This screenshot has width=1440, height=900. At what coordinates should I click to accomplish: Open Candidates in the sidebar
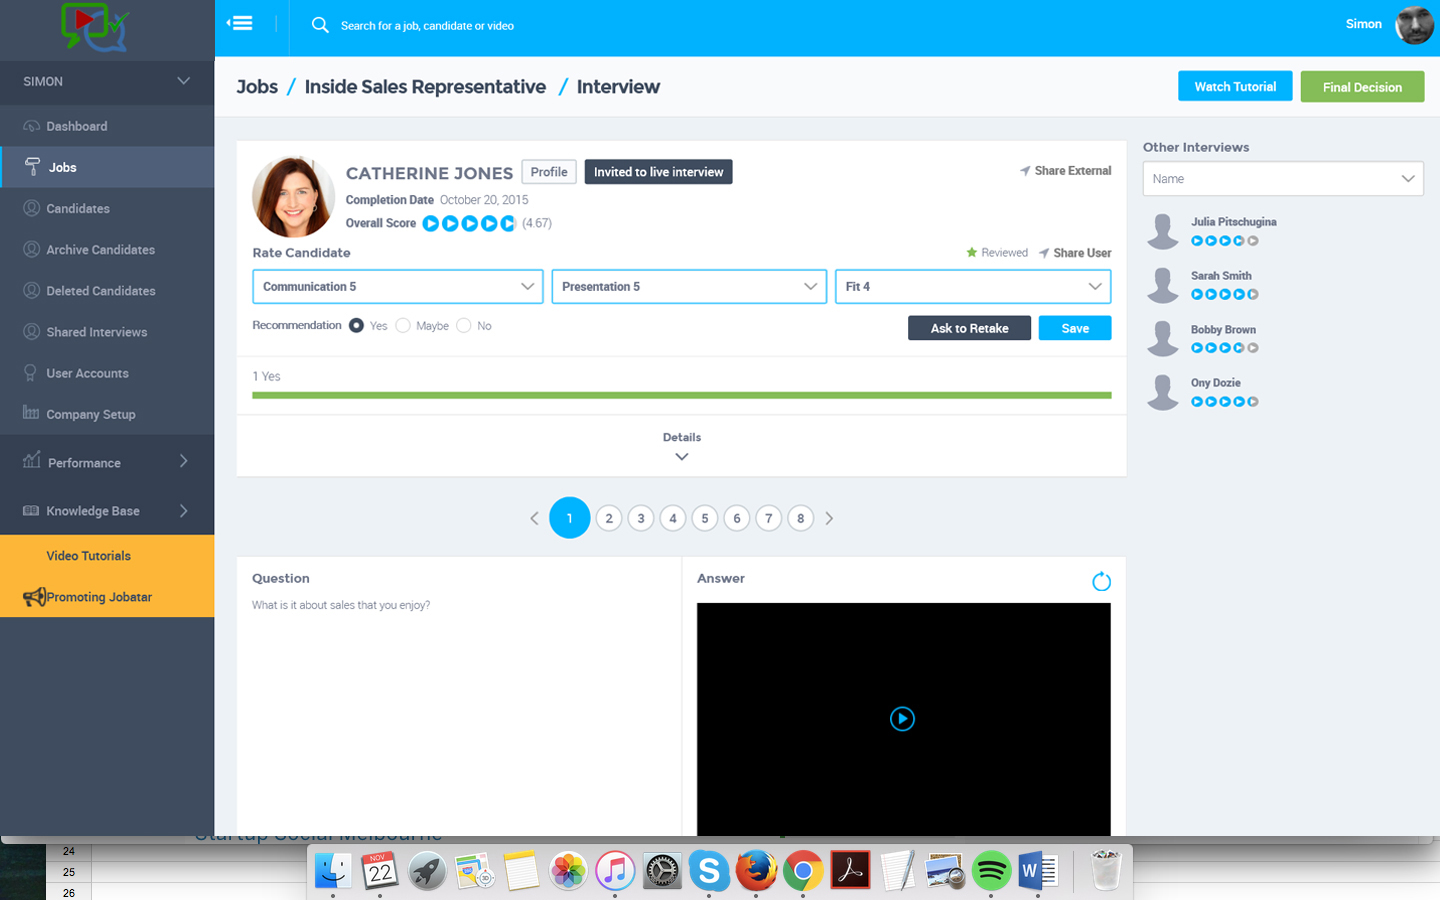[x=78, y=208]
